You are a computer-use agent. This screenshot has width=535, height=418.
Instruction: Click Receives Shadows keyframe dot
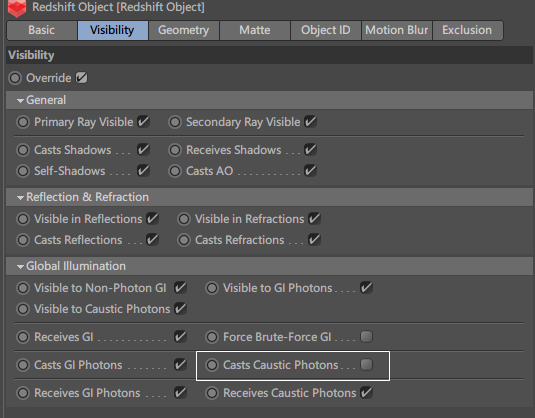(175, 150)
